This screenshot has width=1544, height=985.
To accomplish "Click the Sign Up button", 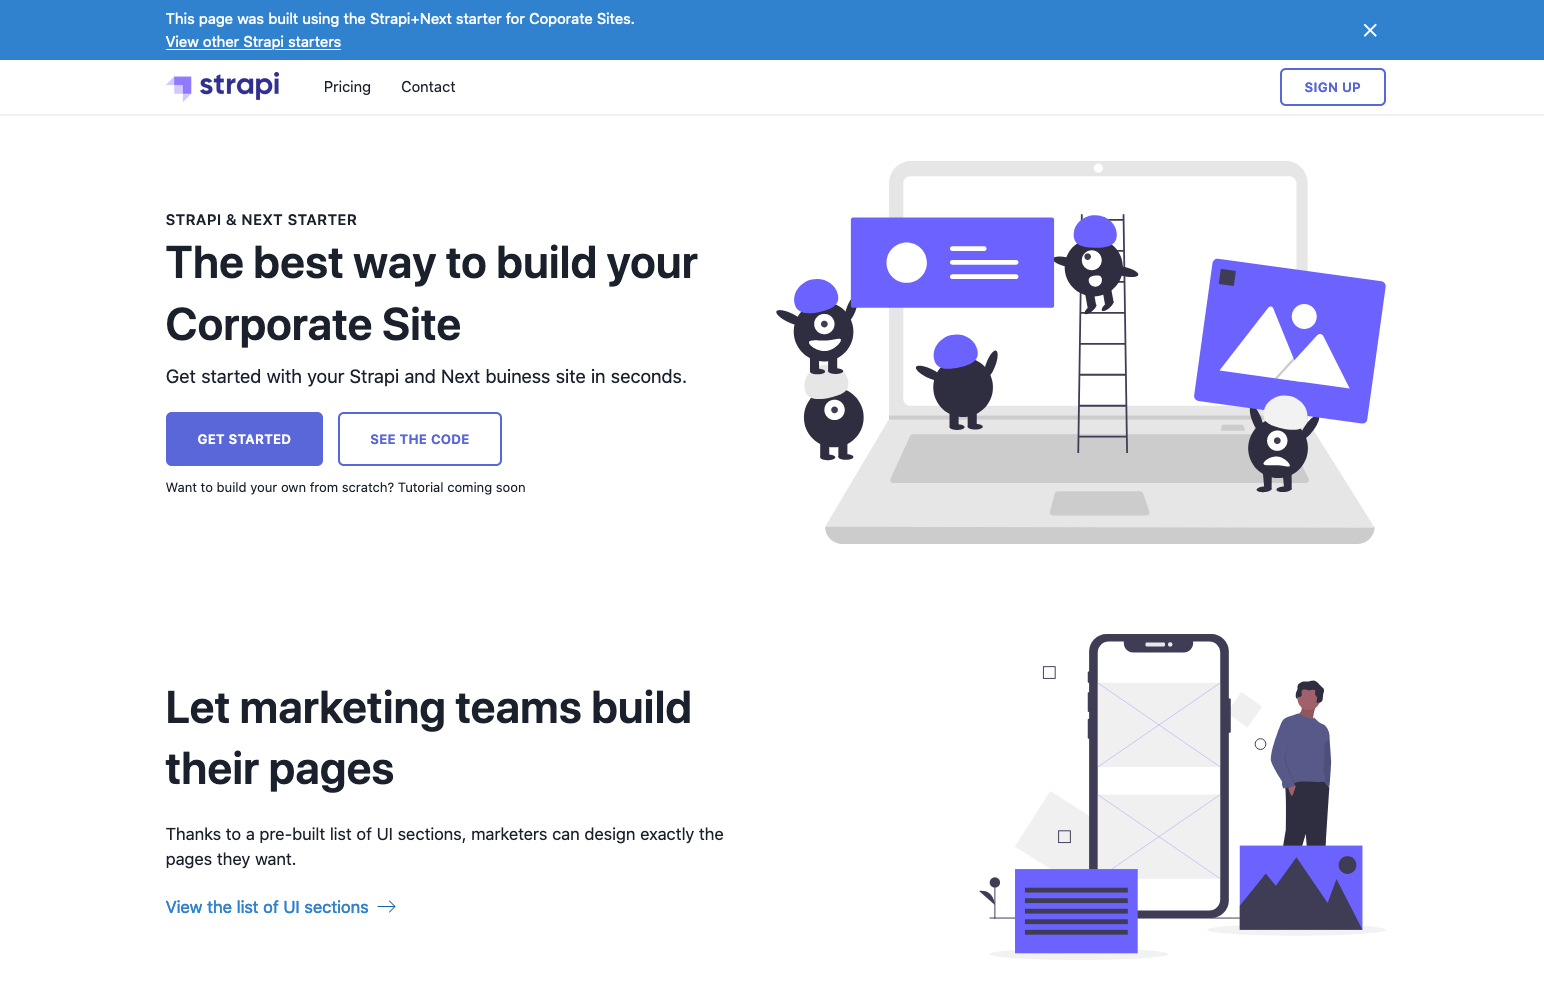I will click(1332, 87).
